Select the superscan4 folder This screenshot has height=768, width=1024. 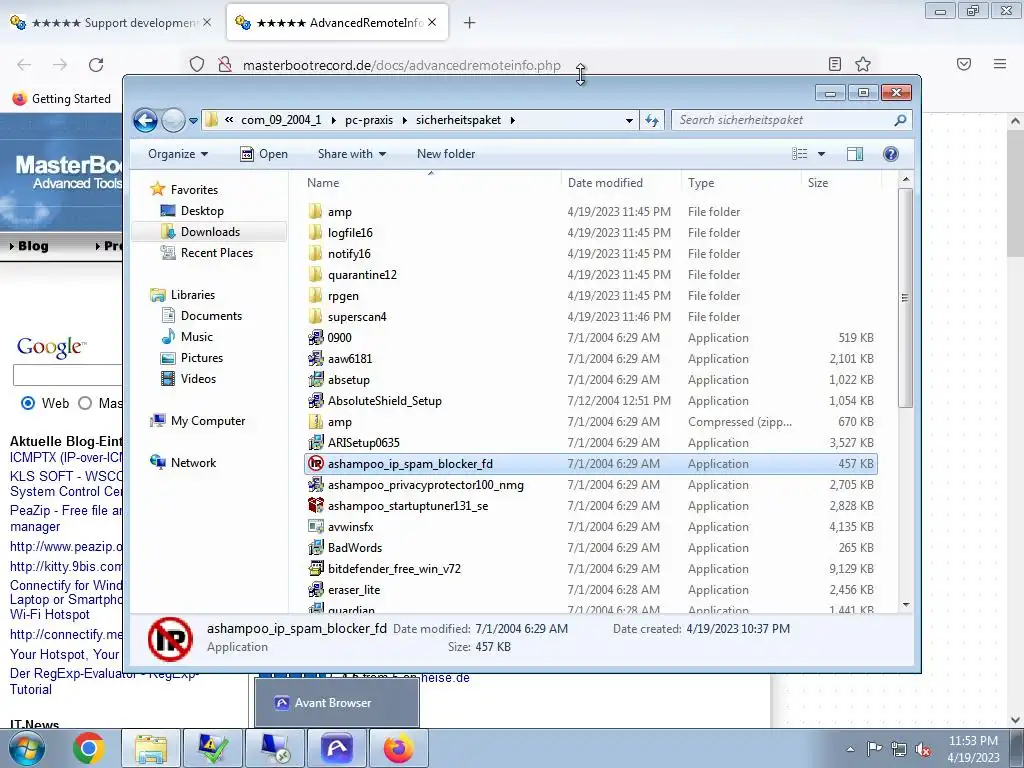pos(357,317)
